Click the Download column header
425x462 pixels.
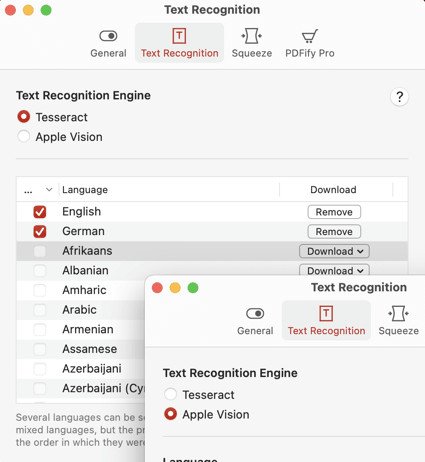[333, 190]
